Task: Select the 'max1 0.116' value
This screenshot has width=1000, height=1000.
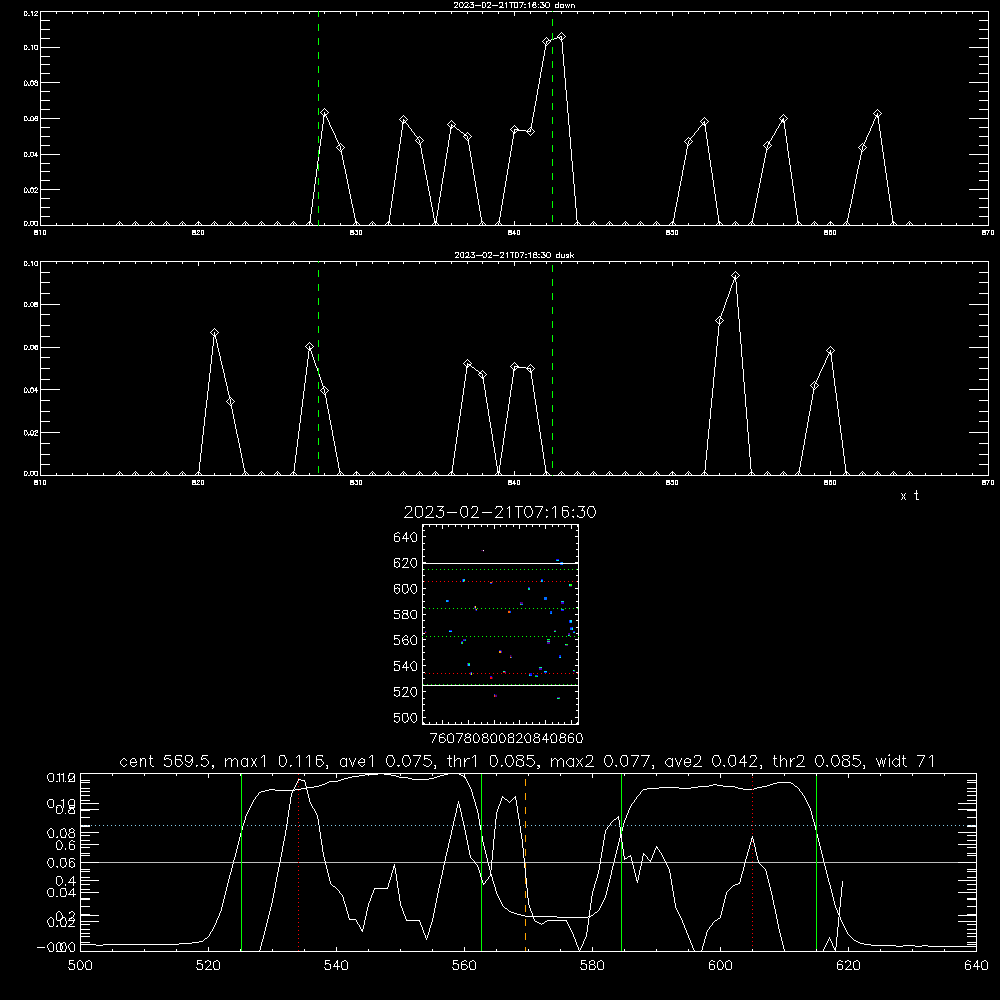Action: tap(275, 761)
